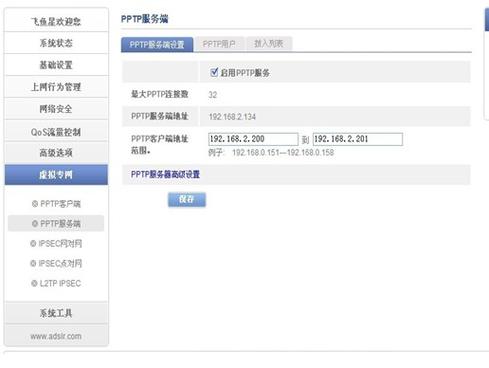The image size is (489, 368).
Task: Open 飞鱼星欢迎您 sidebar menu
Action: click(56, 21)
